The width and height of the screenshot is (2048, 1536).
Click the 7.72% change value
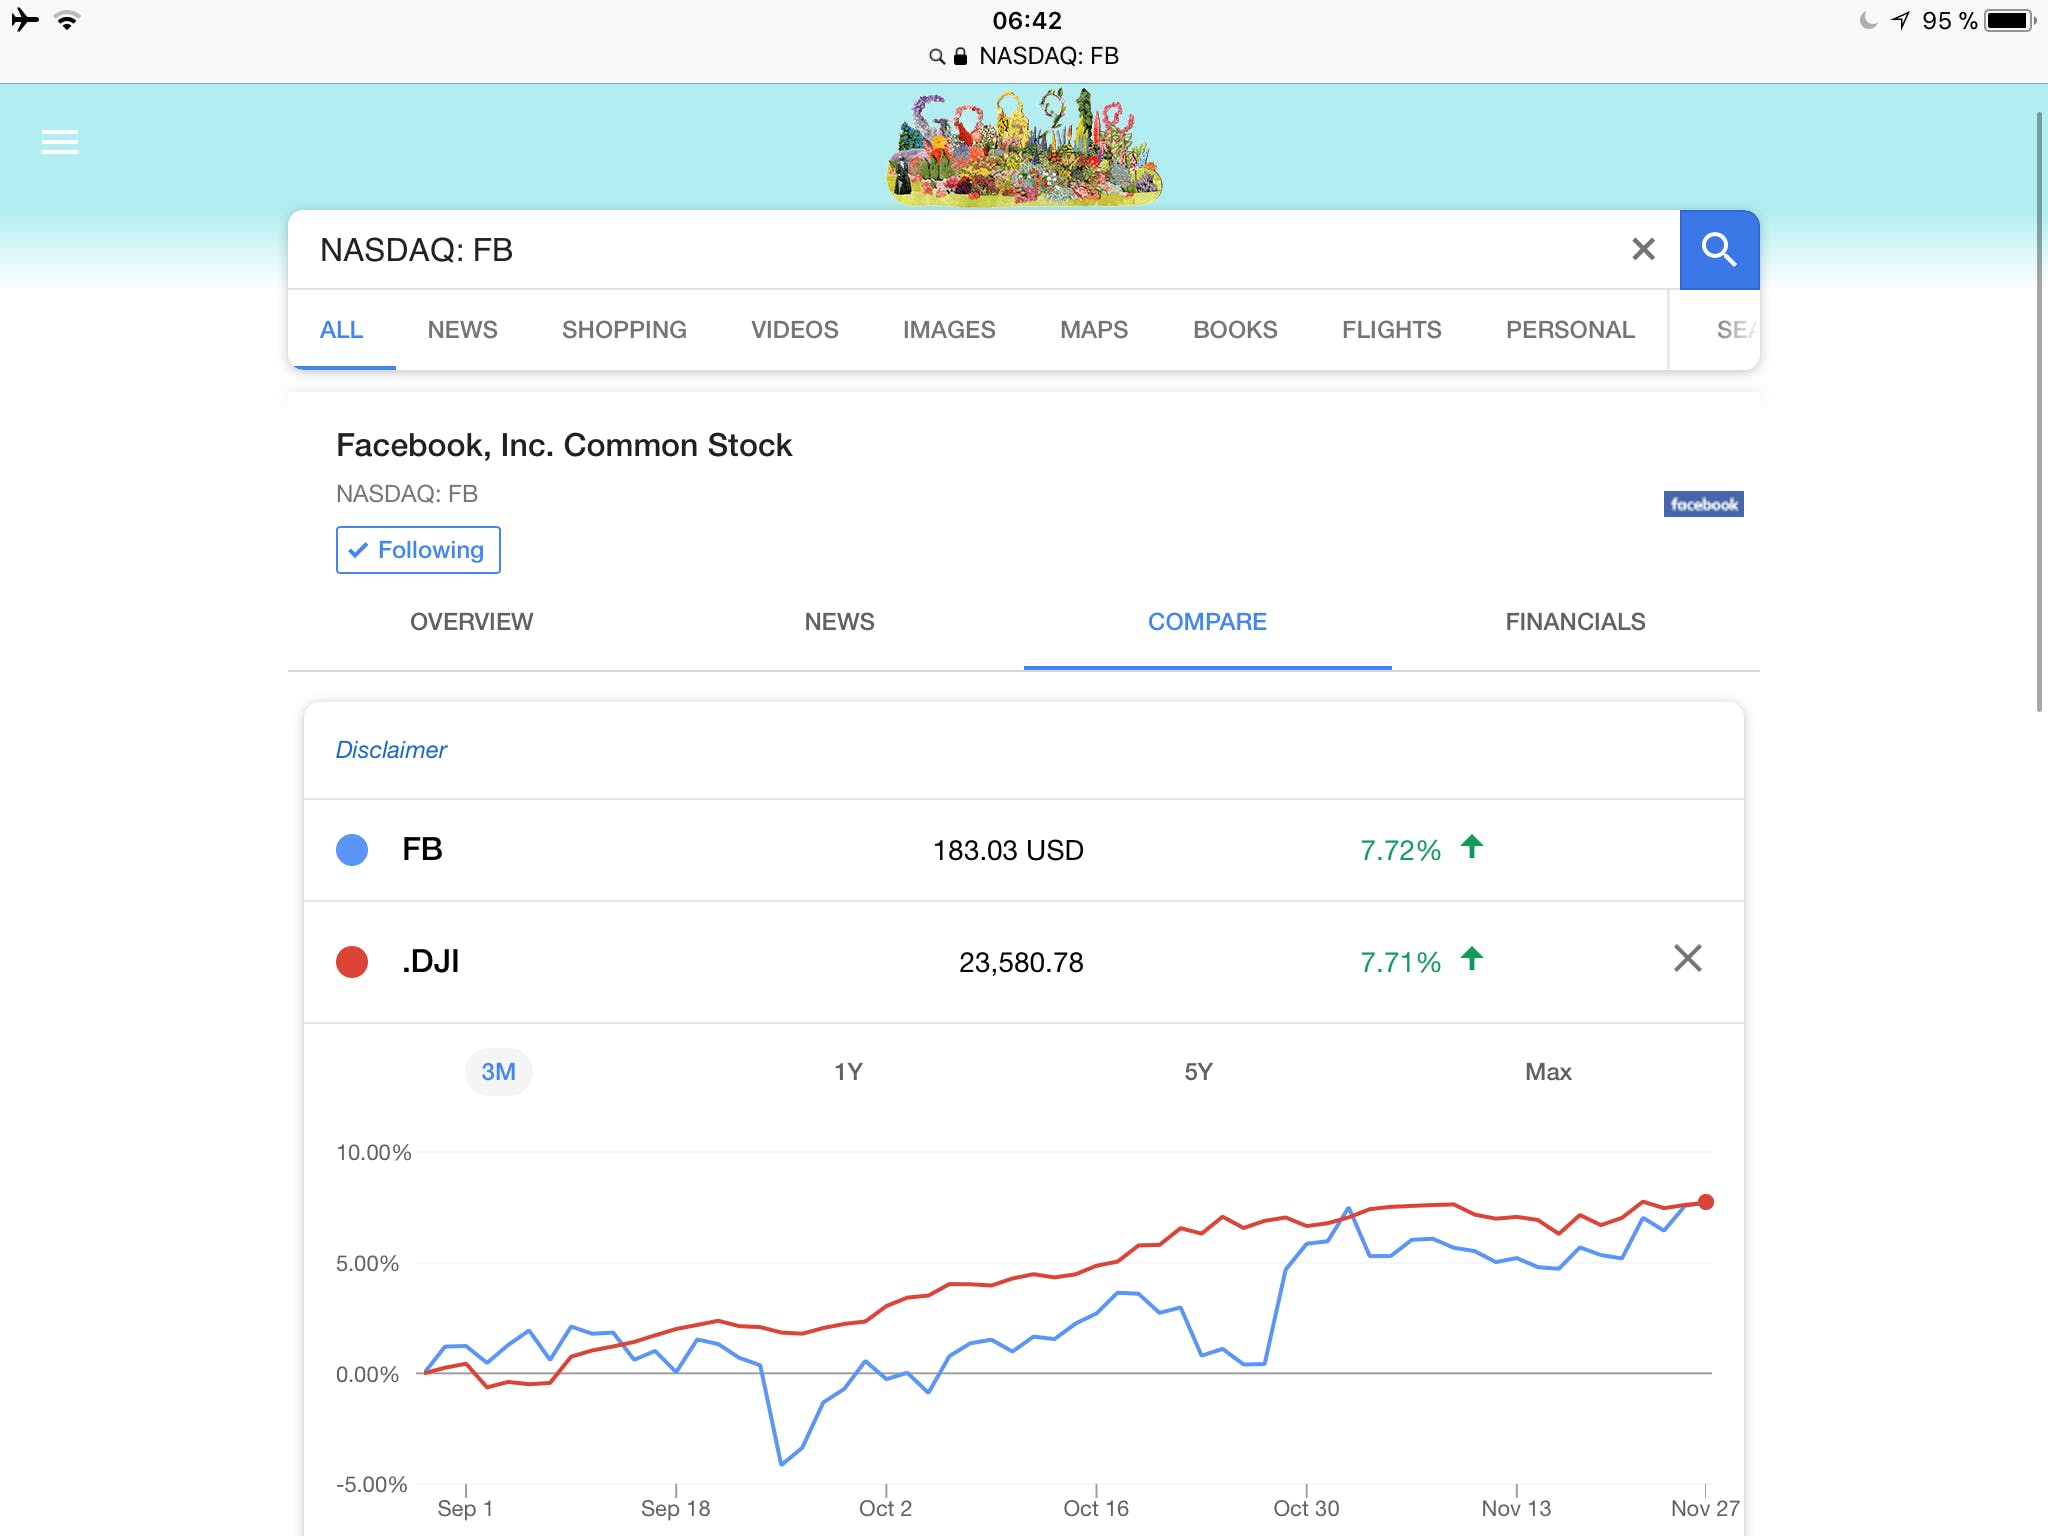click(1400, 850)
